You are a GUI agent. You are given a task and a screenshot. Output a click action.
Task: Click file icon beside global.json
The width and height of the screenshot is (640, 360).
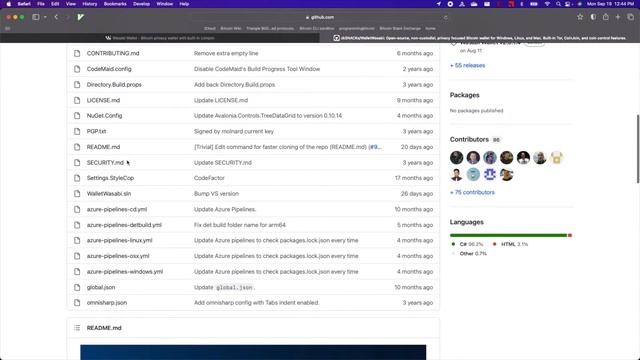(x=77, y=287)
